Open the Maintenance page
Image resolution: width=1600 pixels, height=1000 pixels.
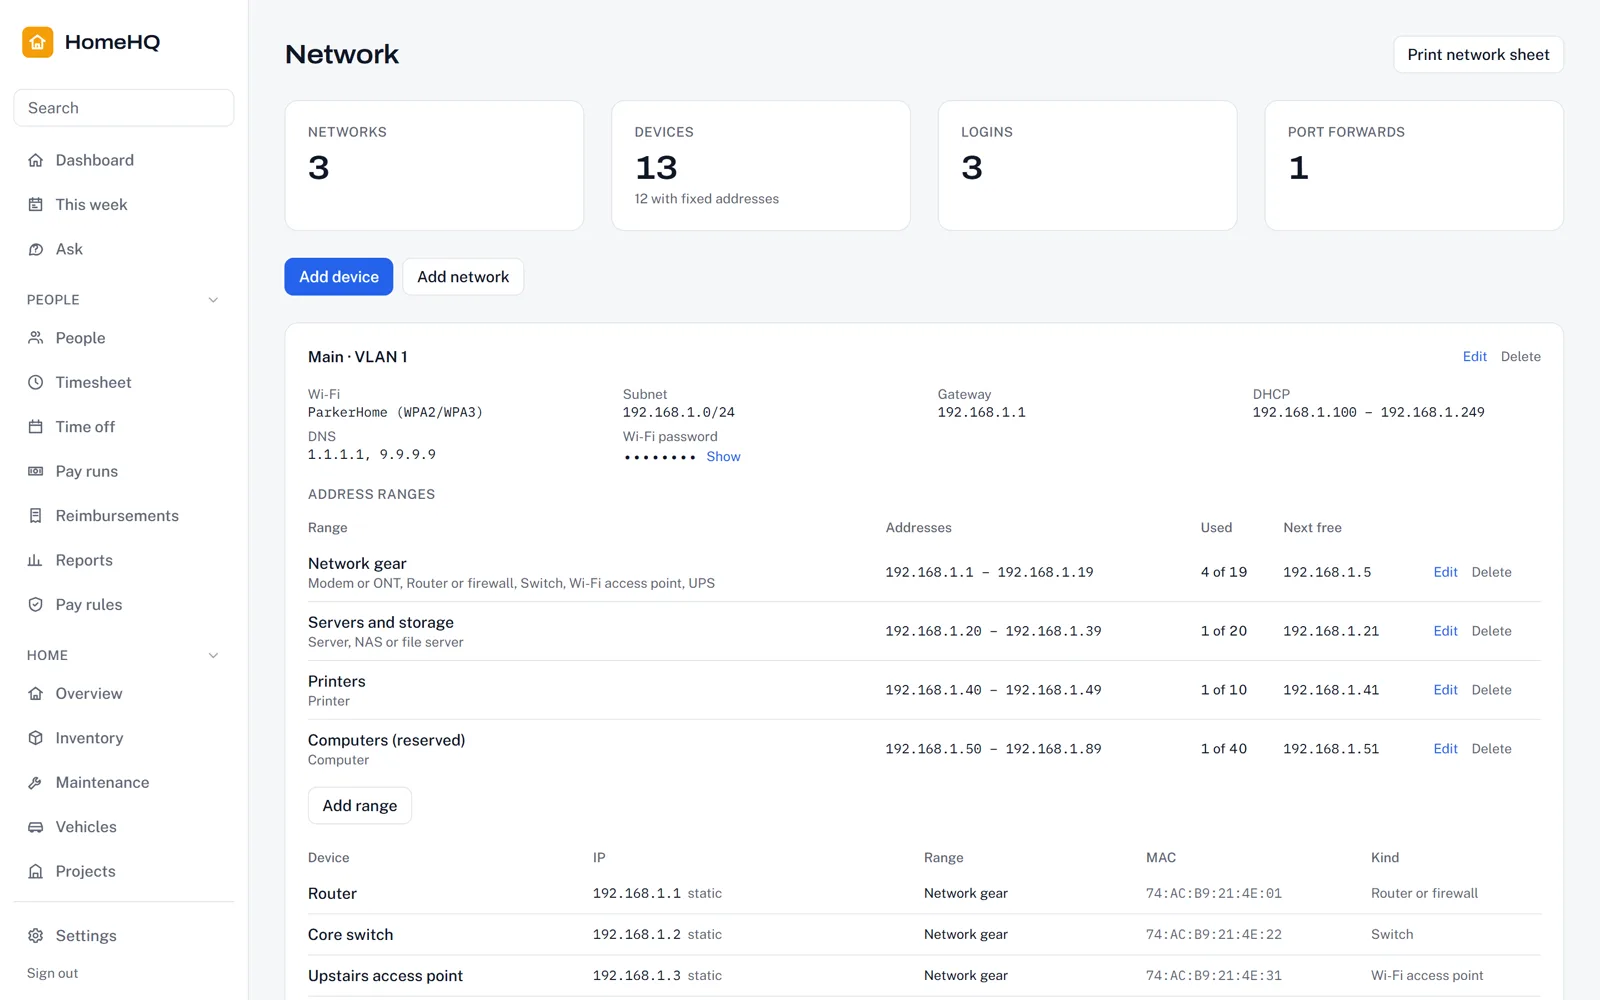pos(124,782)
